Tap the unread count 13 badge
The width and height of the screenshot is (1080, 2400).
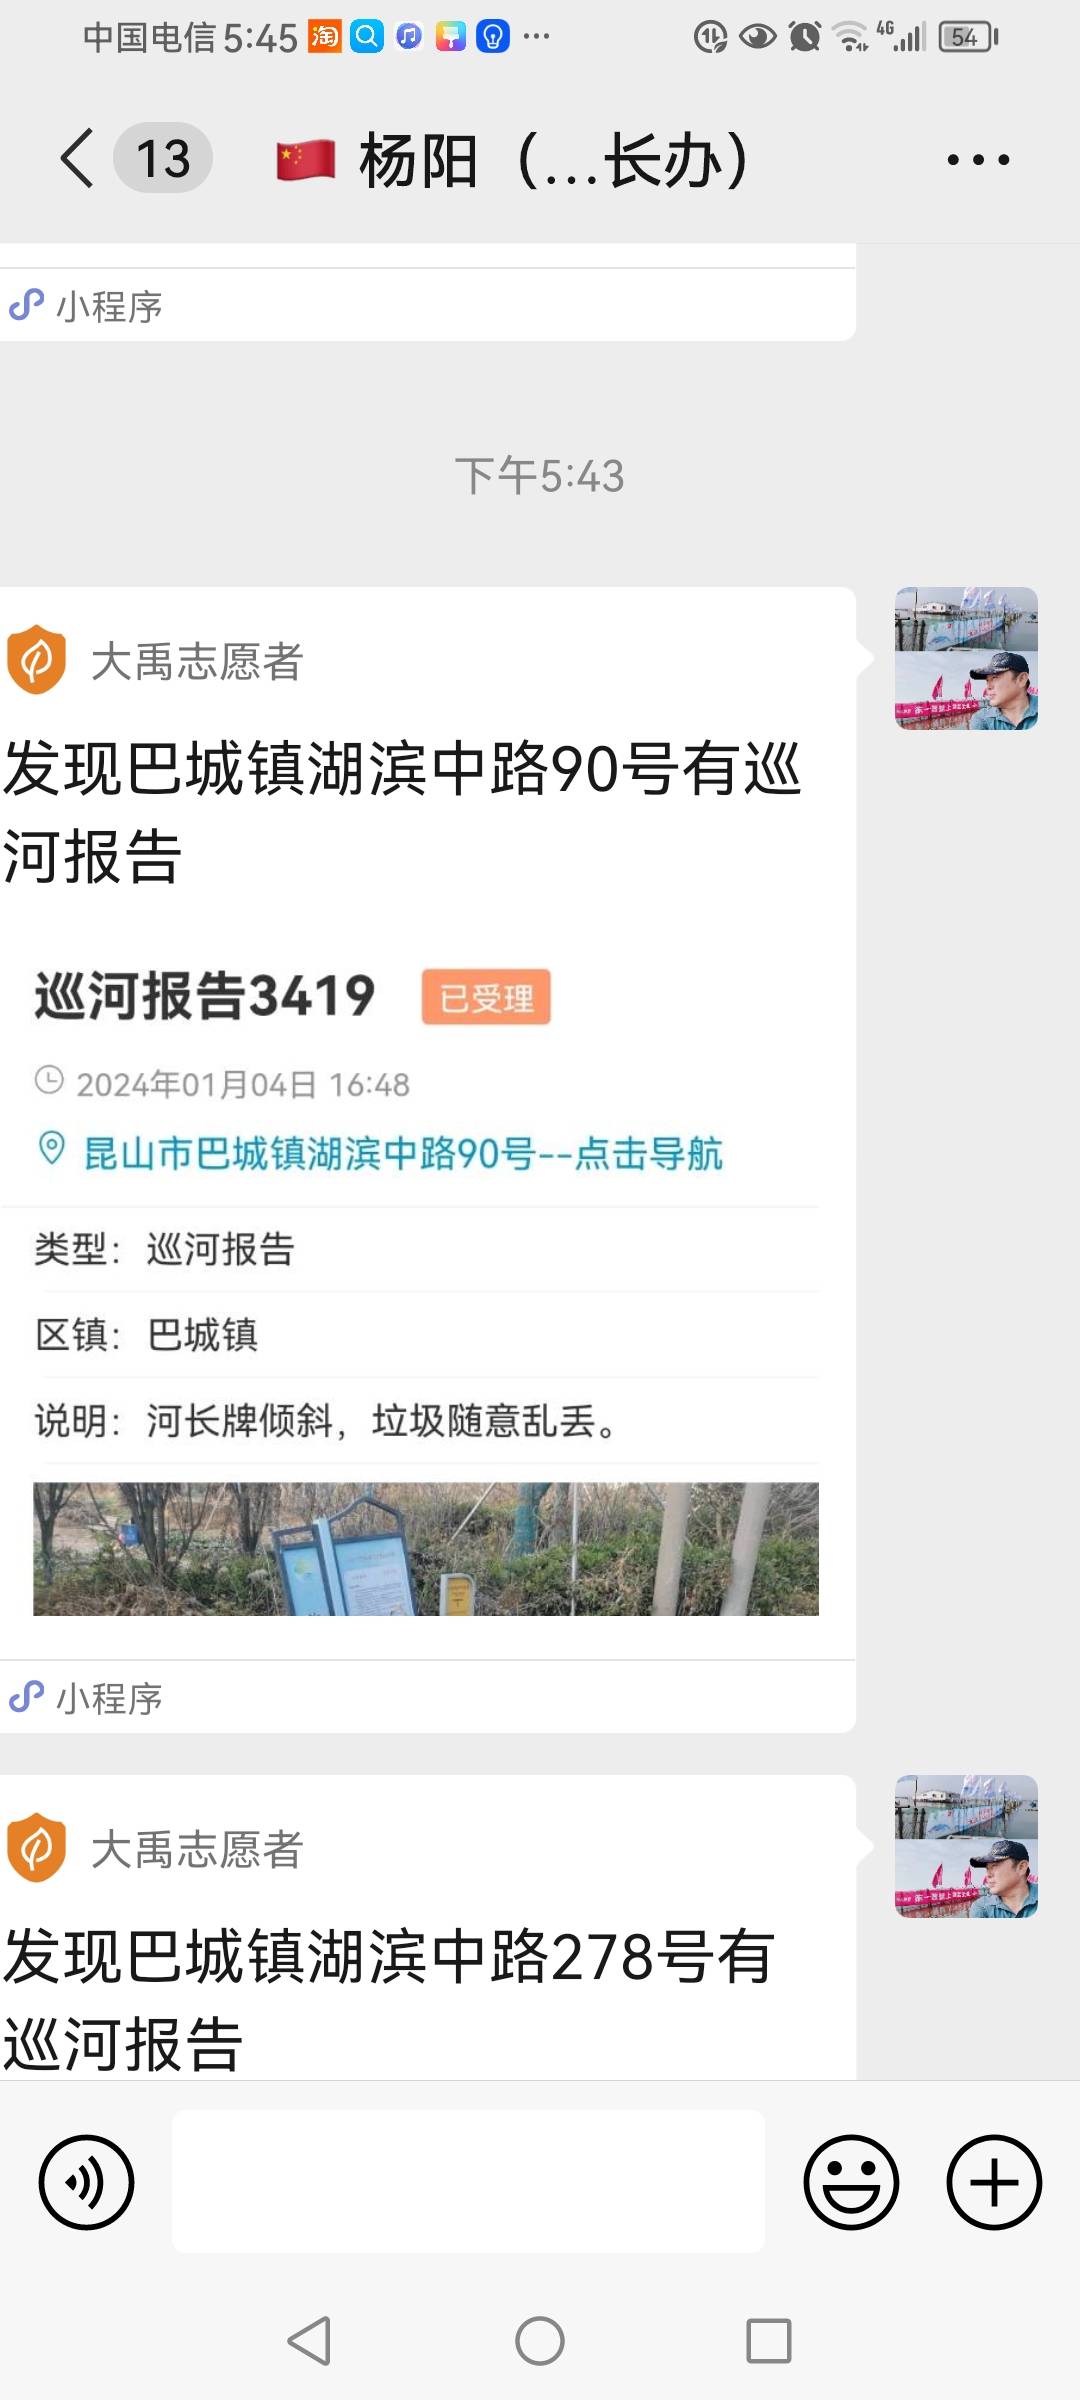(x=163, y=158)
